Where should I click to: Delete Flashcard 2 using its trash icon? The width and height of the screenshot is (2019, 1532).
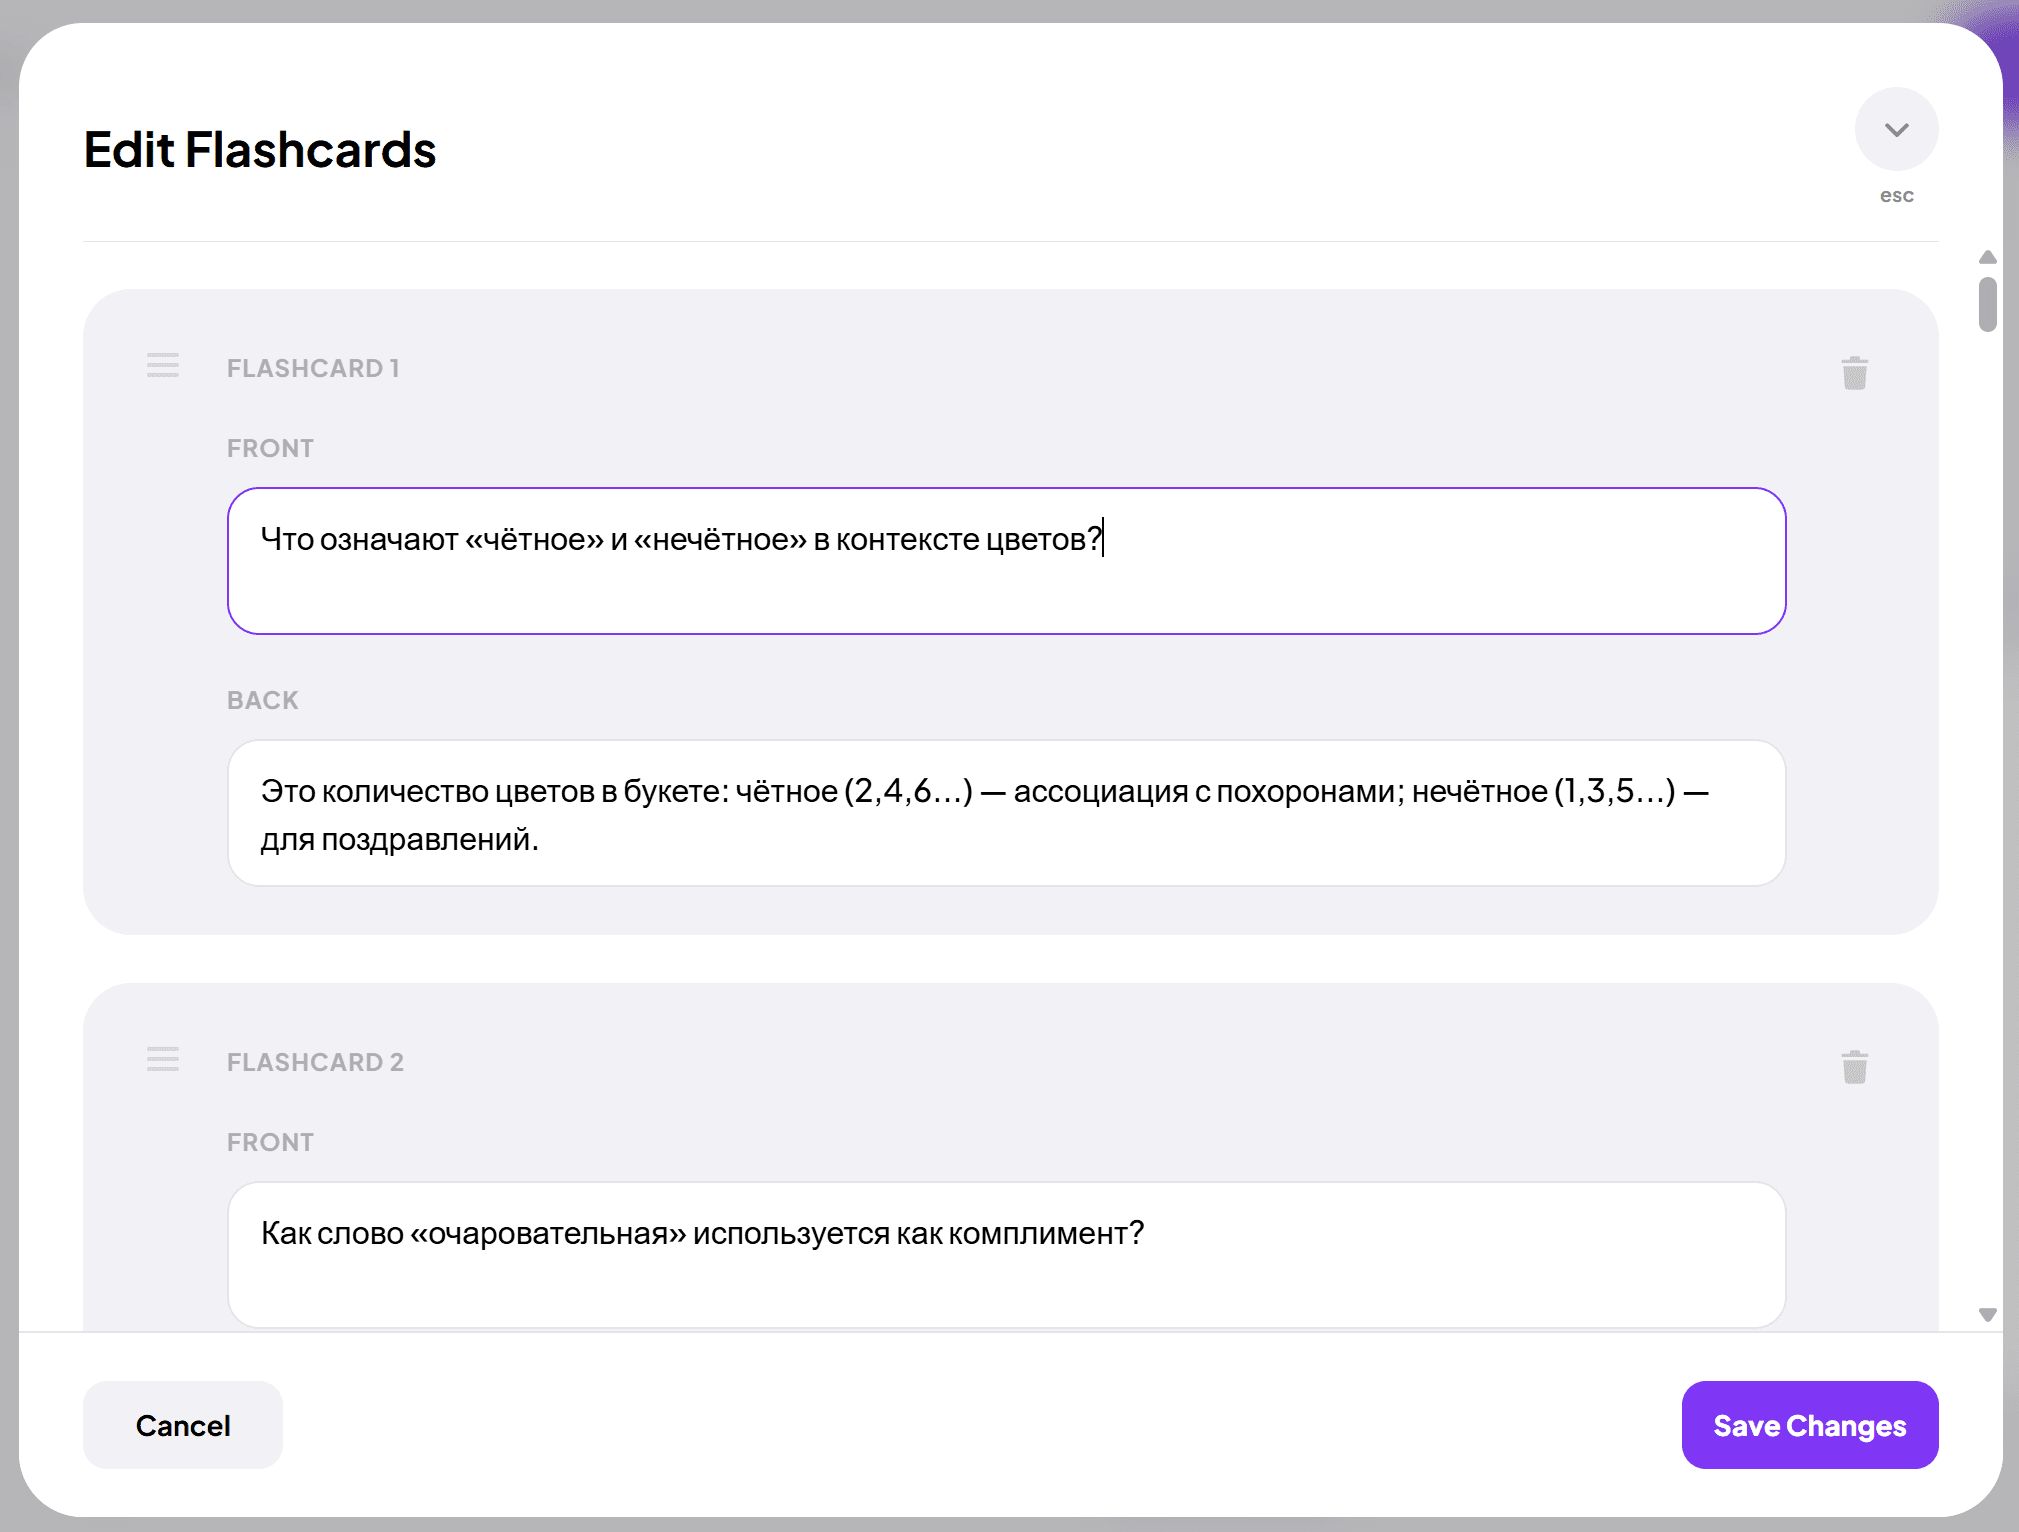[x=1854, y=1067]
